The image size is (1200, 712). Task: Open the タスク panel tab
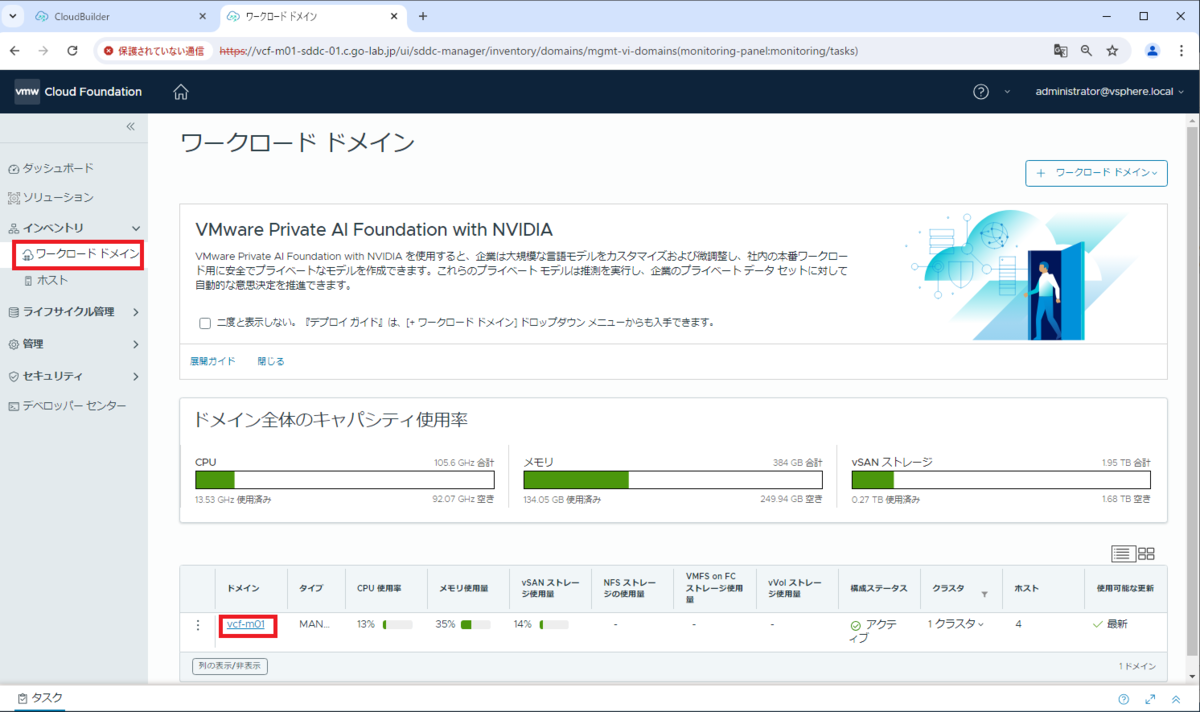pos(39,699)
